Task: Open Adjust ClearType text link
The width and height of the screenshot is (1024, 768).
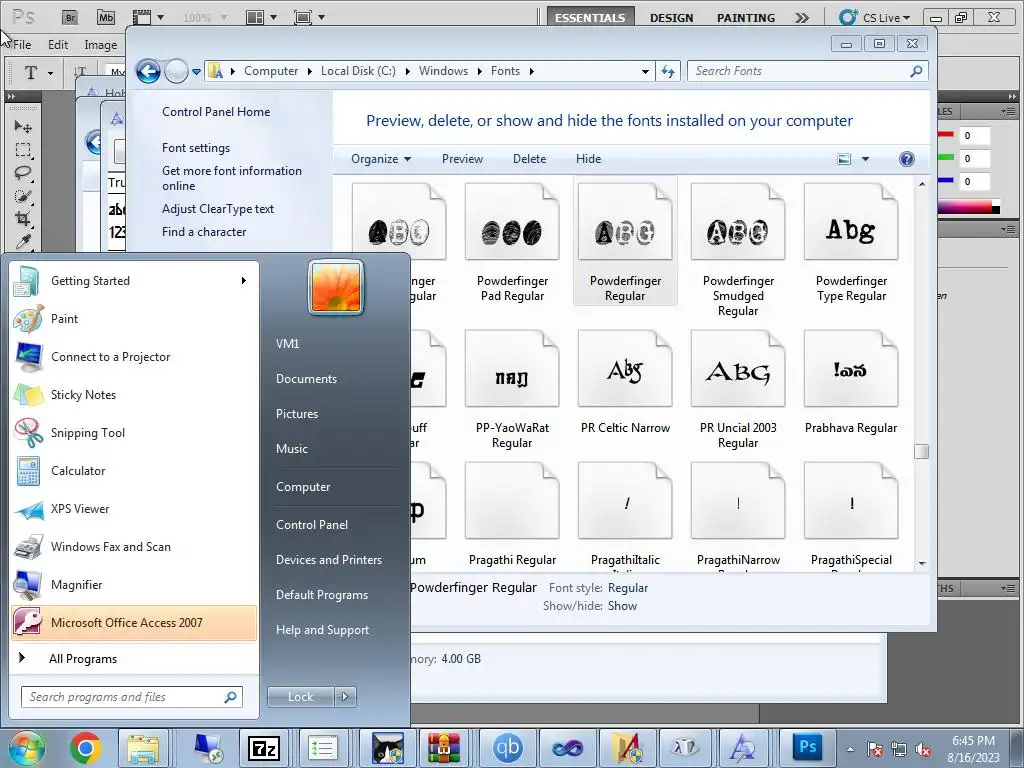Action: point(218,209)
